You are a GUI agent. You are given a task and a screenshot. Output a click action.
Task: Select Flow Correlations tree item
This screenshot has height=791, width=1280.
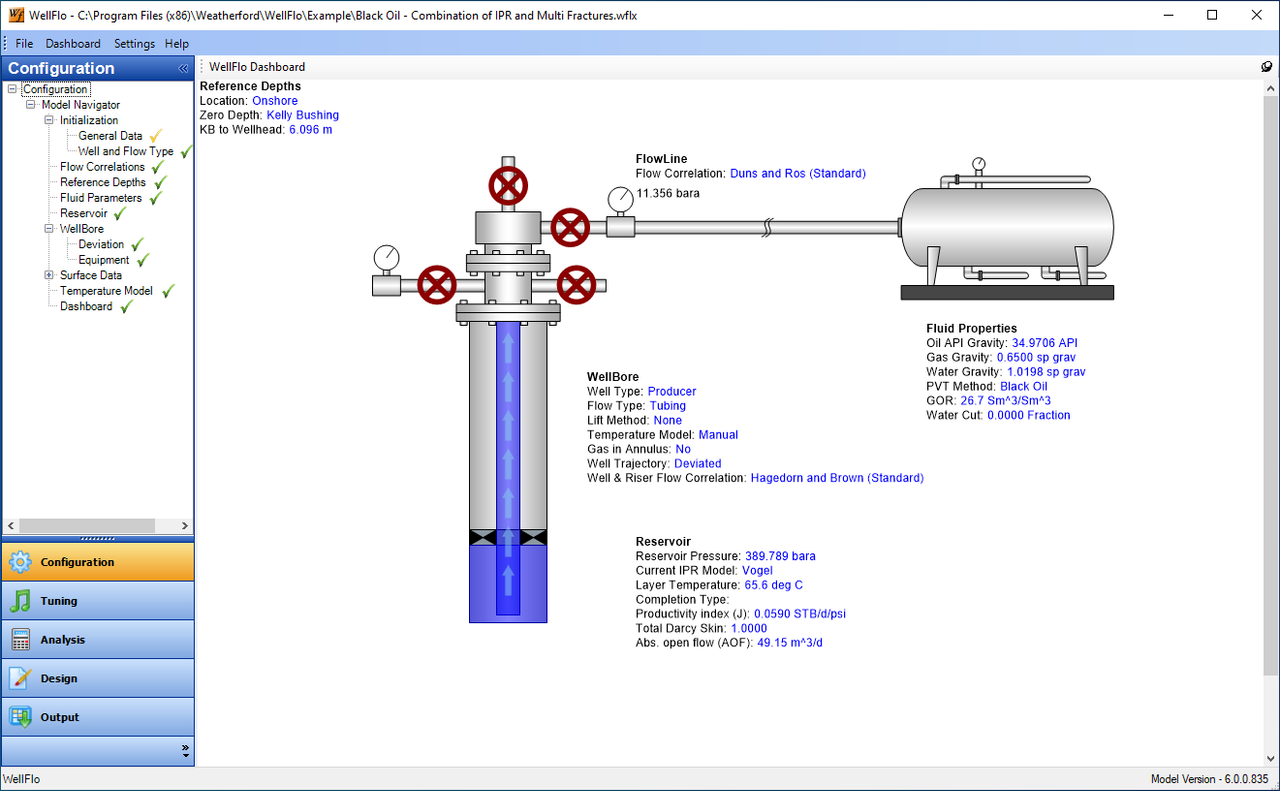coord(102,167)
